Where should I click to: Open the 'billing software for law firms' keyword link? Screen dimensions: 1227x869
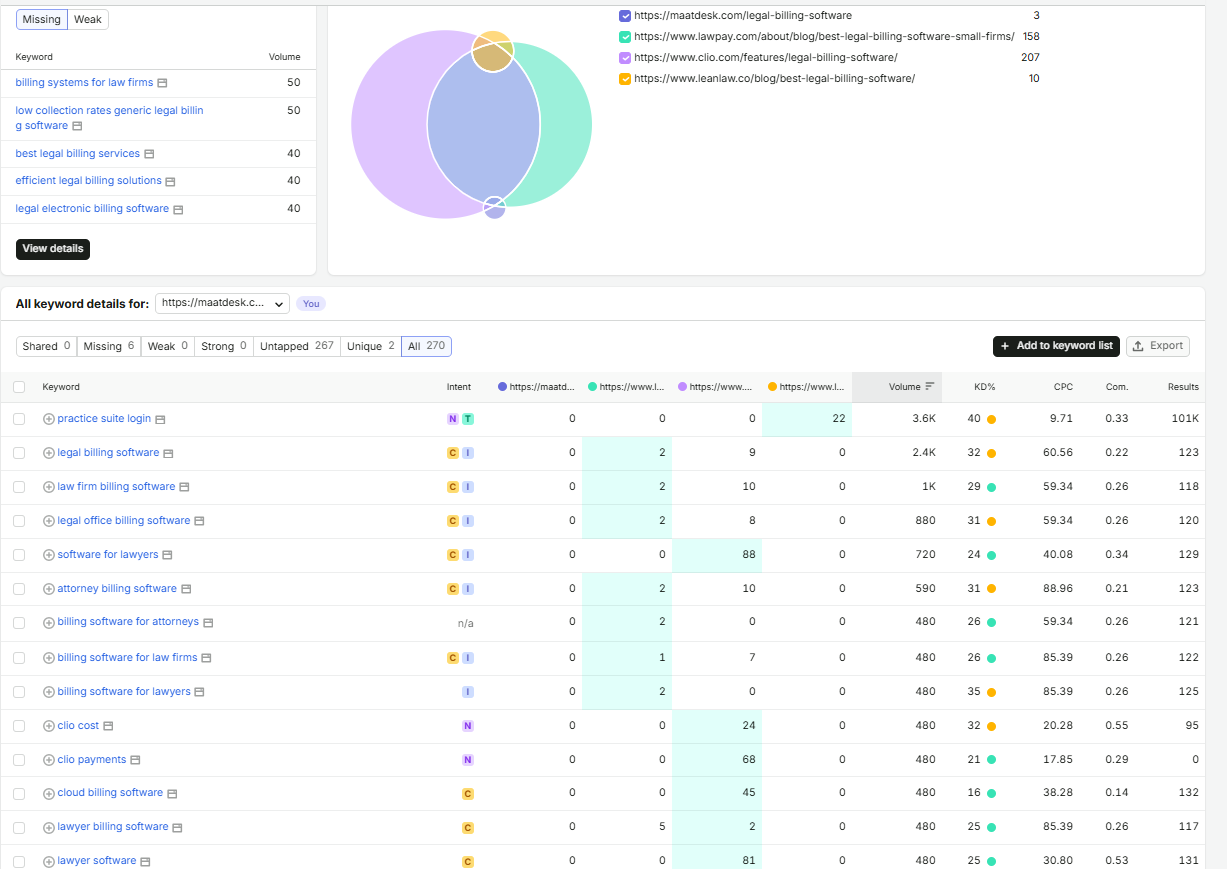(x=127, y=657)
